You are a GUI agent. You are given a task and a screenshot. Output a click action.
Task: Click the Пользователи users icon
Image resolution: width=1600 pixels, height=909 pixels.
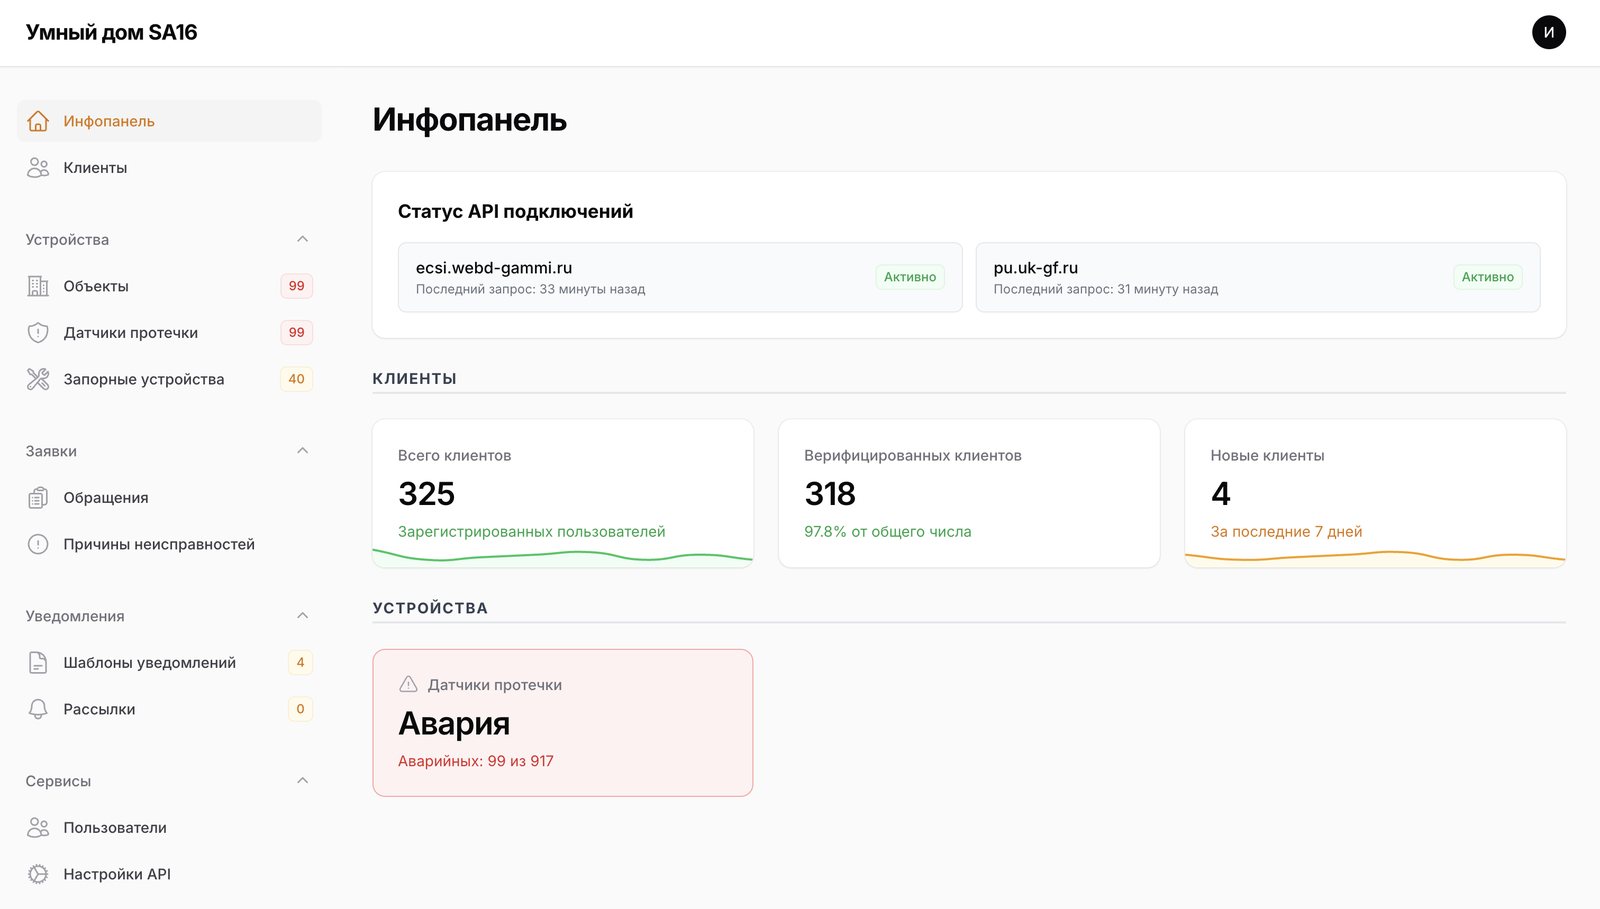tap(38, 827)
